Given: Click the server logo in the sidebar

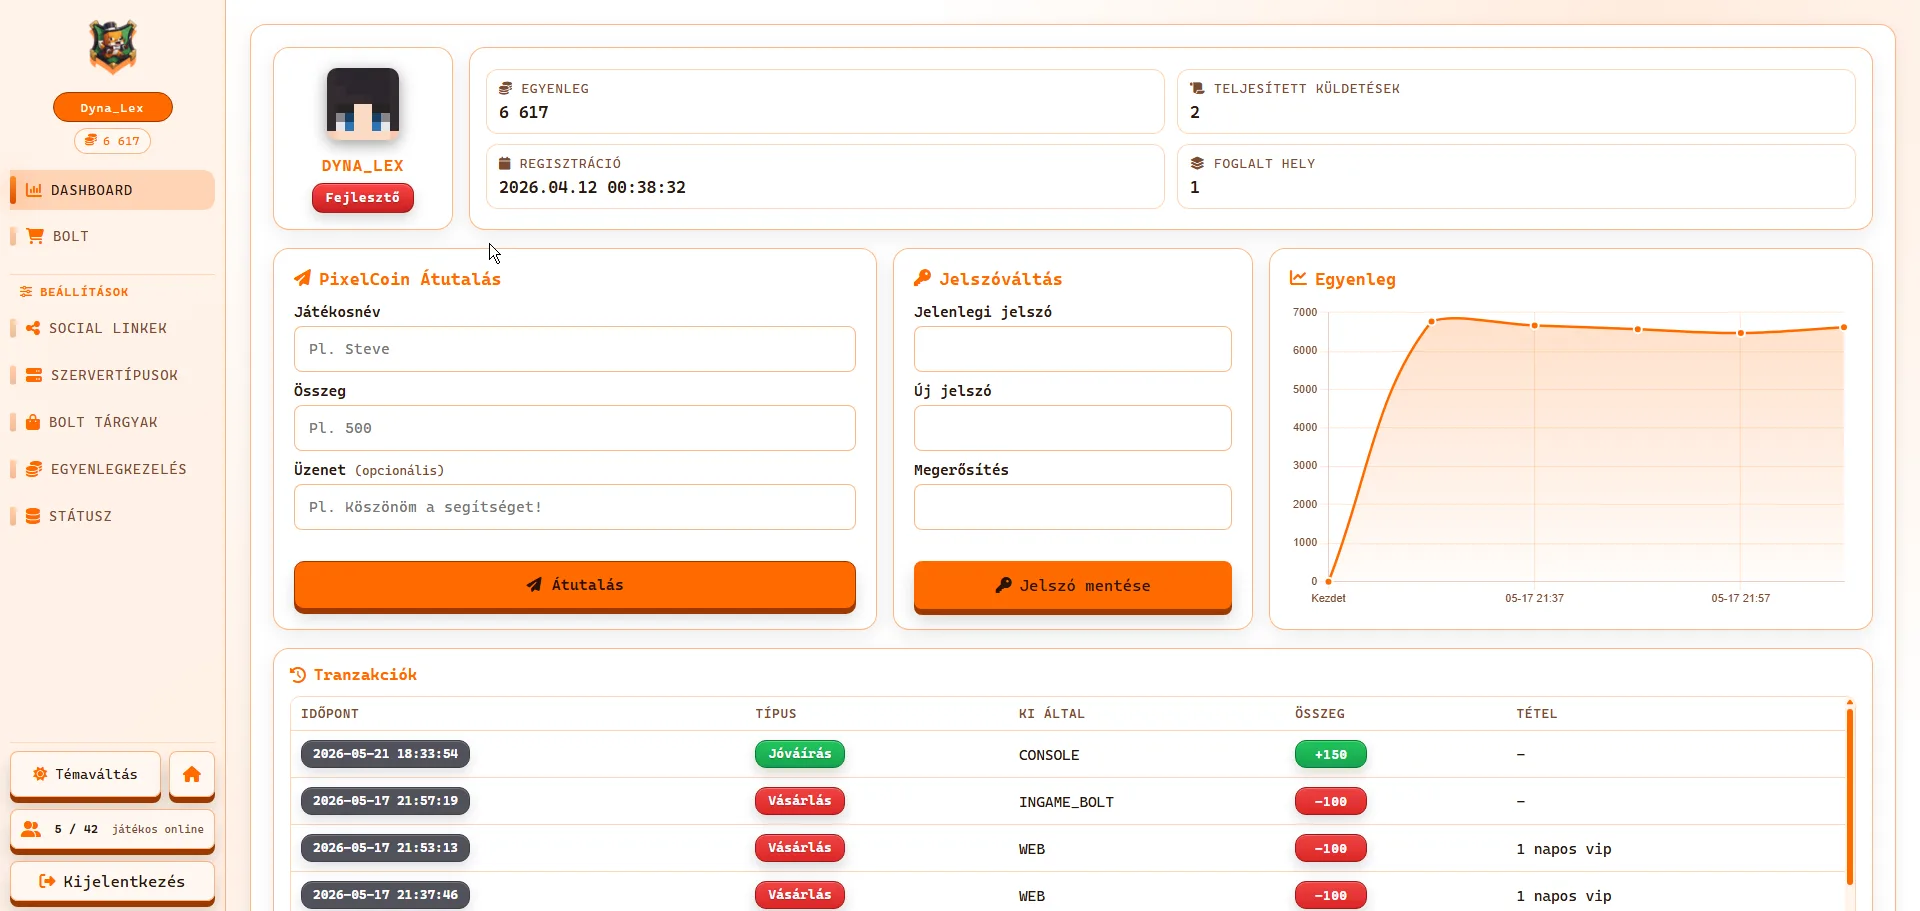Looking at the screenshot, I should (x=113, y=47).
